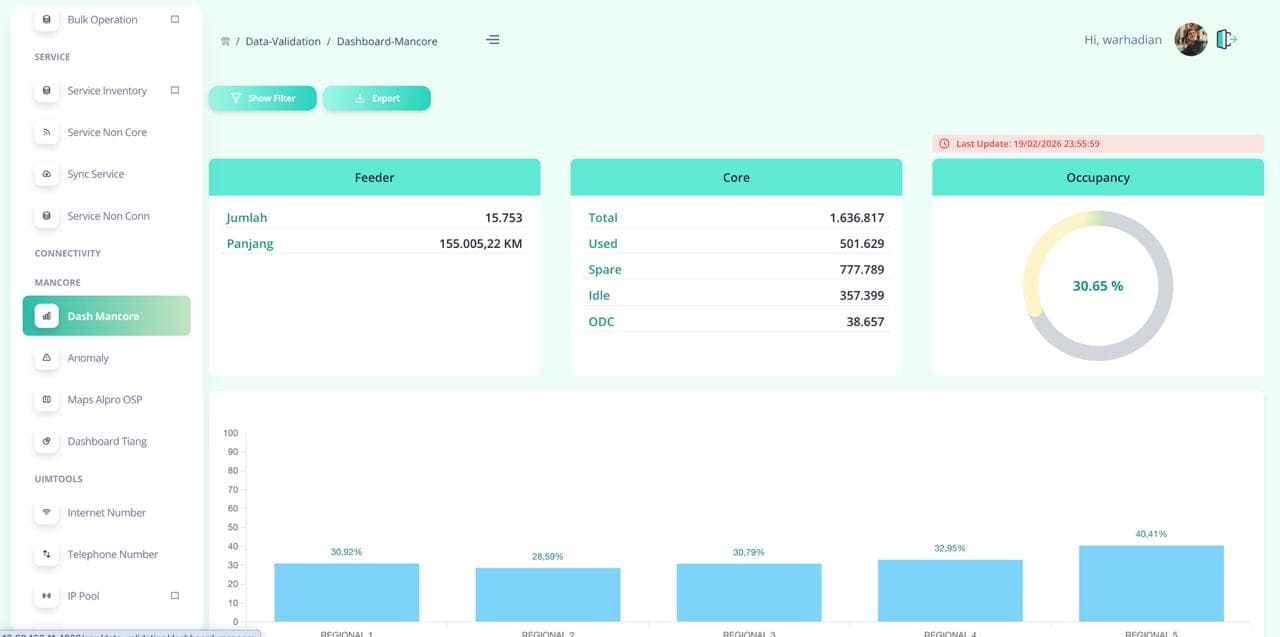1280x637 pixels.
Task: Open Dashboard Tiang menu item
Action: 107,441
